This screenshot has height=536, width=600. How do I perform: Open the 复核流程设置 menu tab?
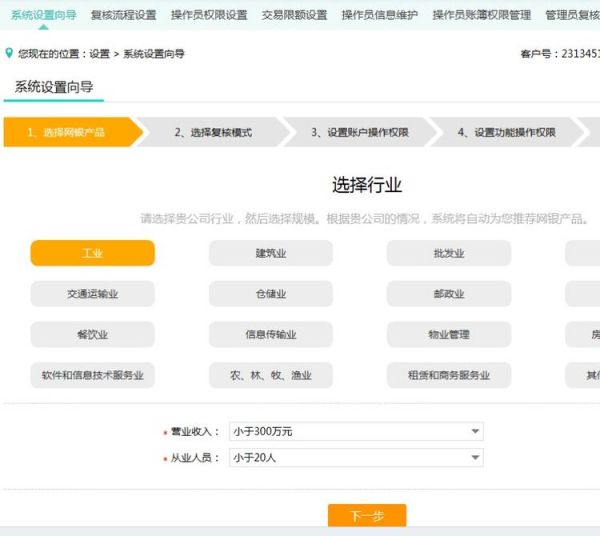tap(123, 15)
